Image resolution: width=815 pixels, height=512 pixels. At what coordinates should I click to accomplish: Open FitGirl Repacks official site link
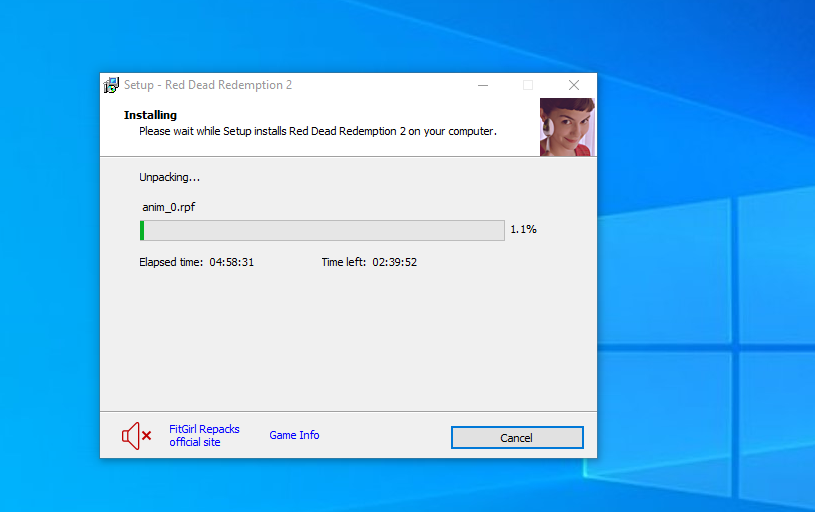(x=204, y=436)
